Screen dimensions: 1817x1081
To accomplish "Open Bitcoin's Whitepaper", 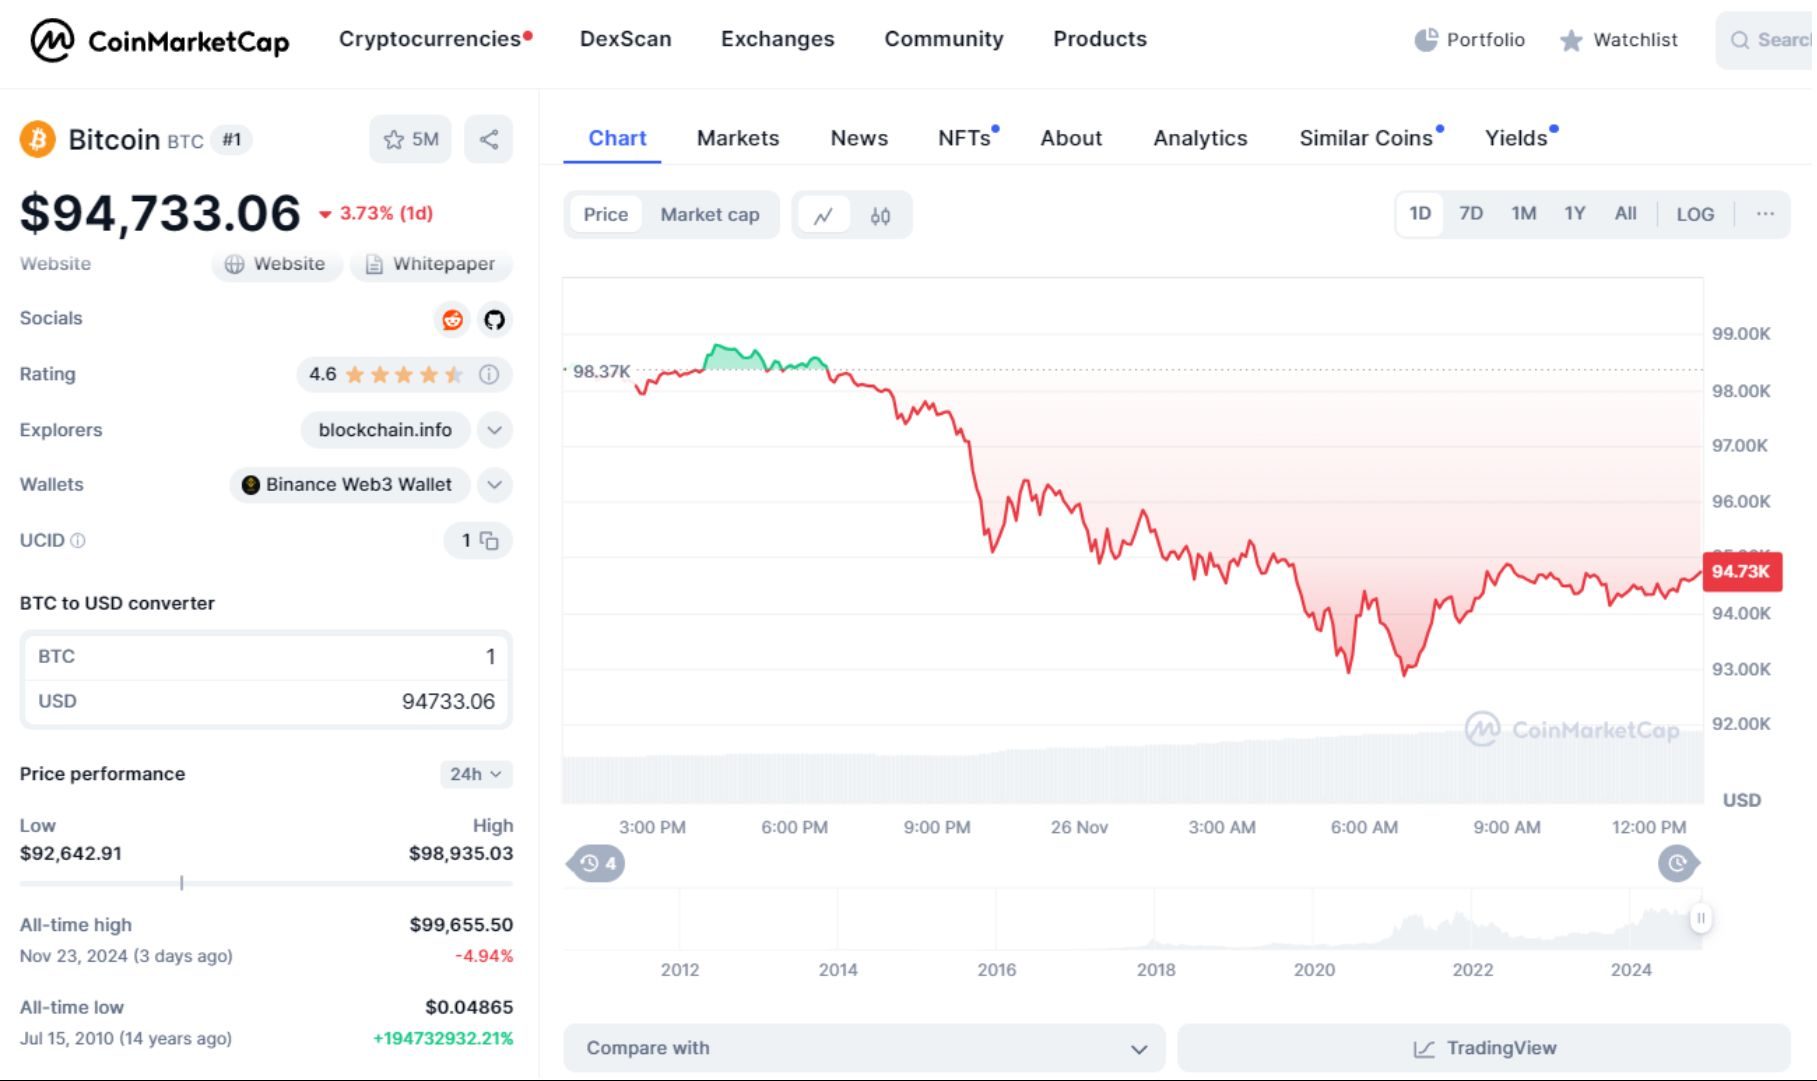I will tap(431, 264).
